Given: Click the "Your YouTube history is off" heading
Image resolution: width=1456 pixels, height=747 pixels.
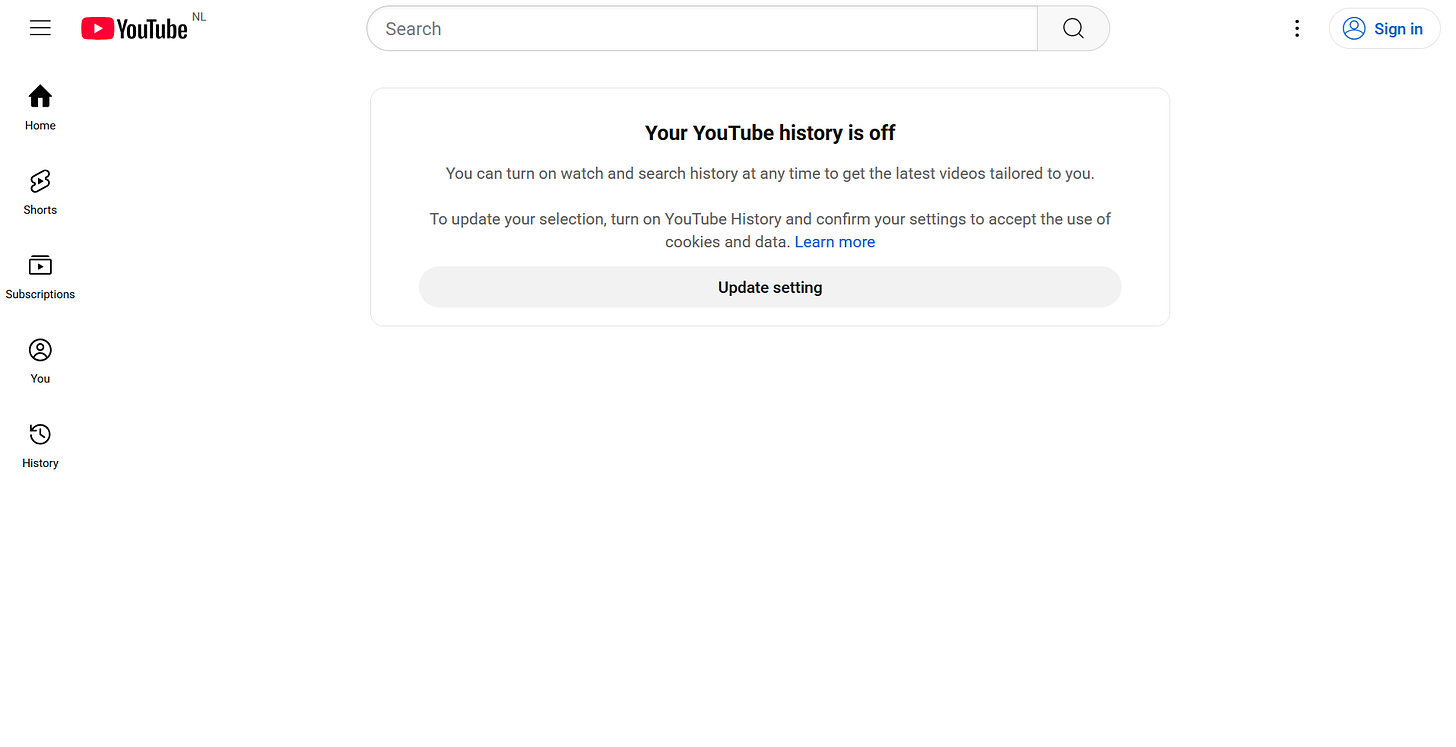Looking at the screenshot, I should 770,133.
